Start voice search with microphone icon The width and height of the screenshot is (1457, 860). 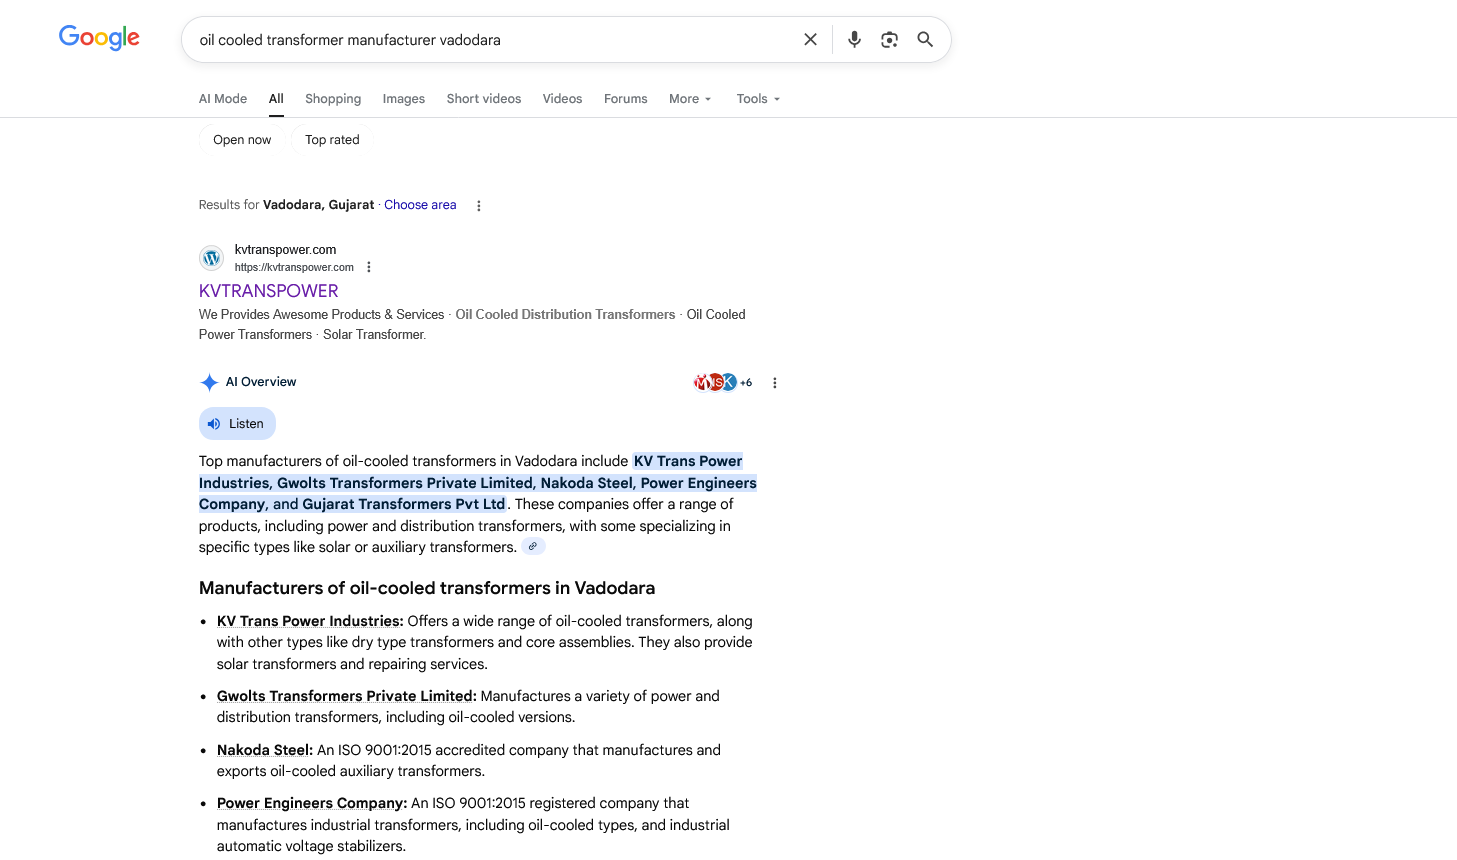tap(854, 40)
